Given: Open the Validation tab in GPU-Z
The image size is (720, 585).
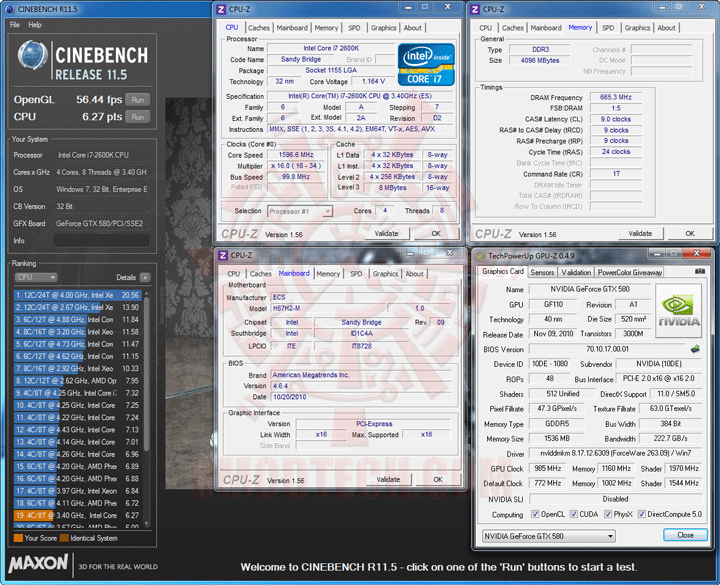Looking at the screenshot, I should (576, 272).
